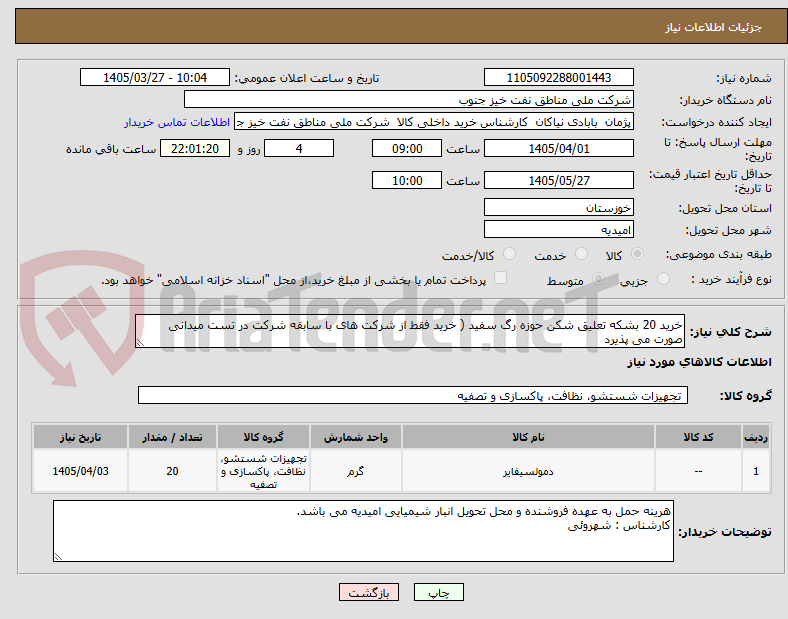Toggle the اسناد خزانه اسلامی payment checkbox
This screenshot has height=619, width=788.
coord(501,278)
